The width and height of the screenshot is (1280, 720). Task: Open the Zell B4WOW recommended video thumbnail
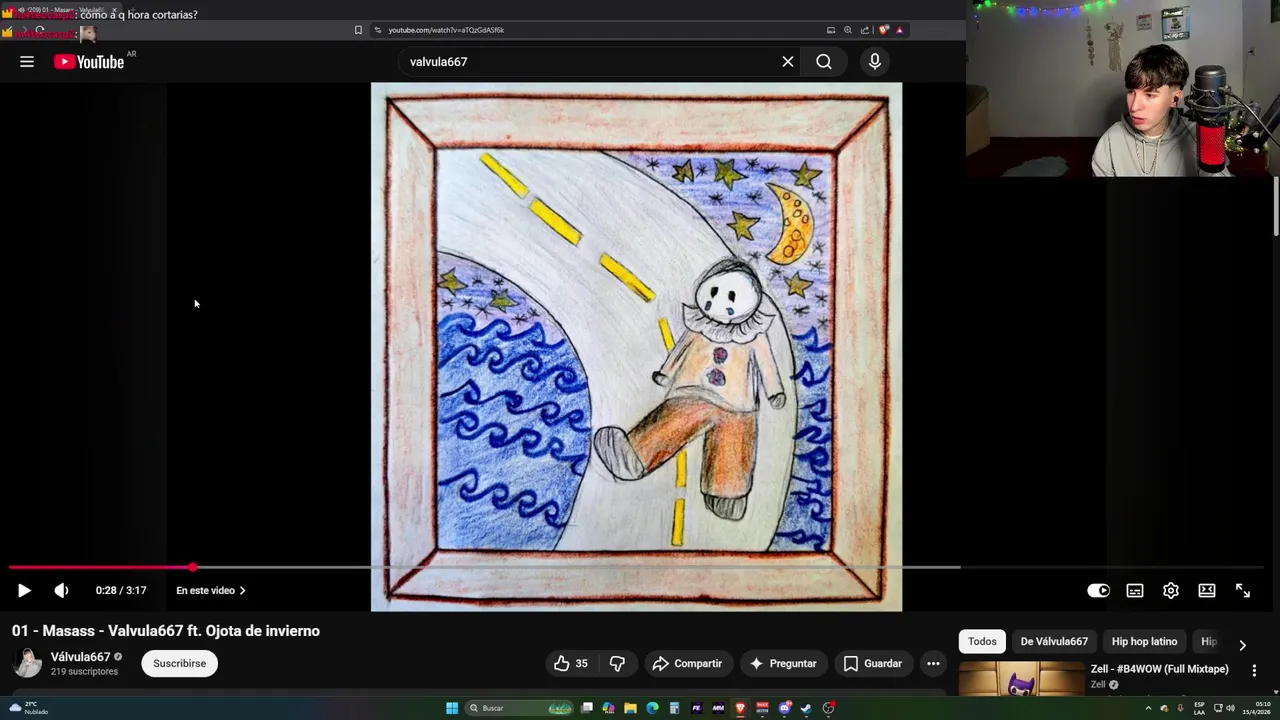coord(1021,679)
